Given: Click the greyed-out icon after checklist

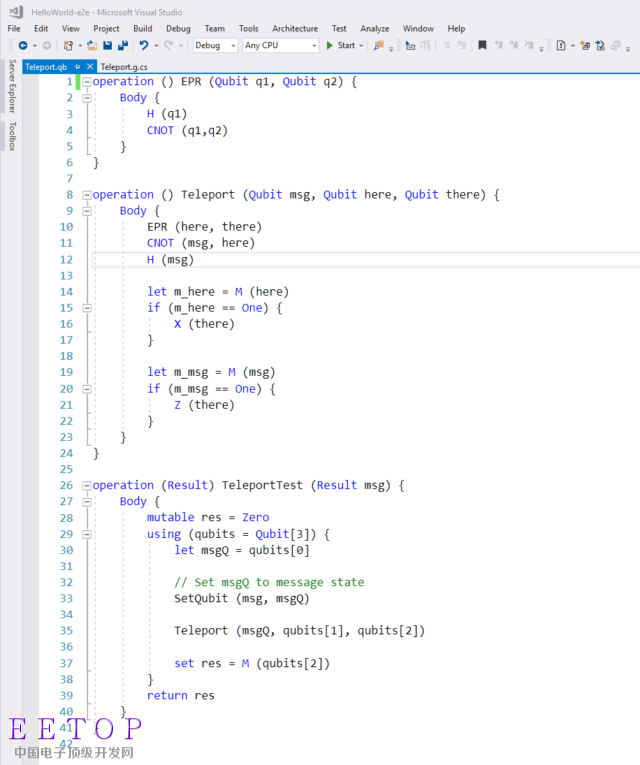Looking at the screenshot, I should pos(616,45).
